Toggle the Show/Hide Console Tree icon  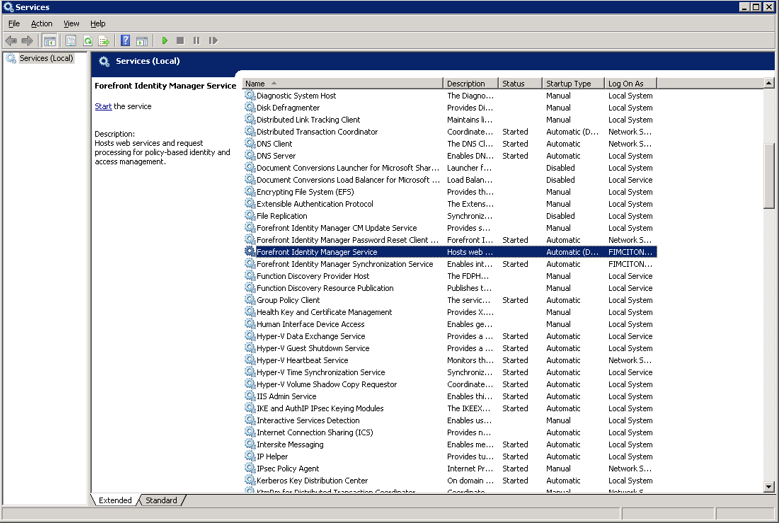pyautogui.click(x=49, y=41)
